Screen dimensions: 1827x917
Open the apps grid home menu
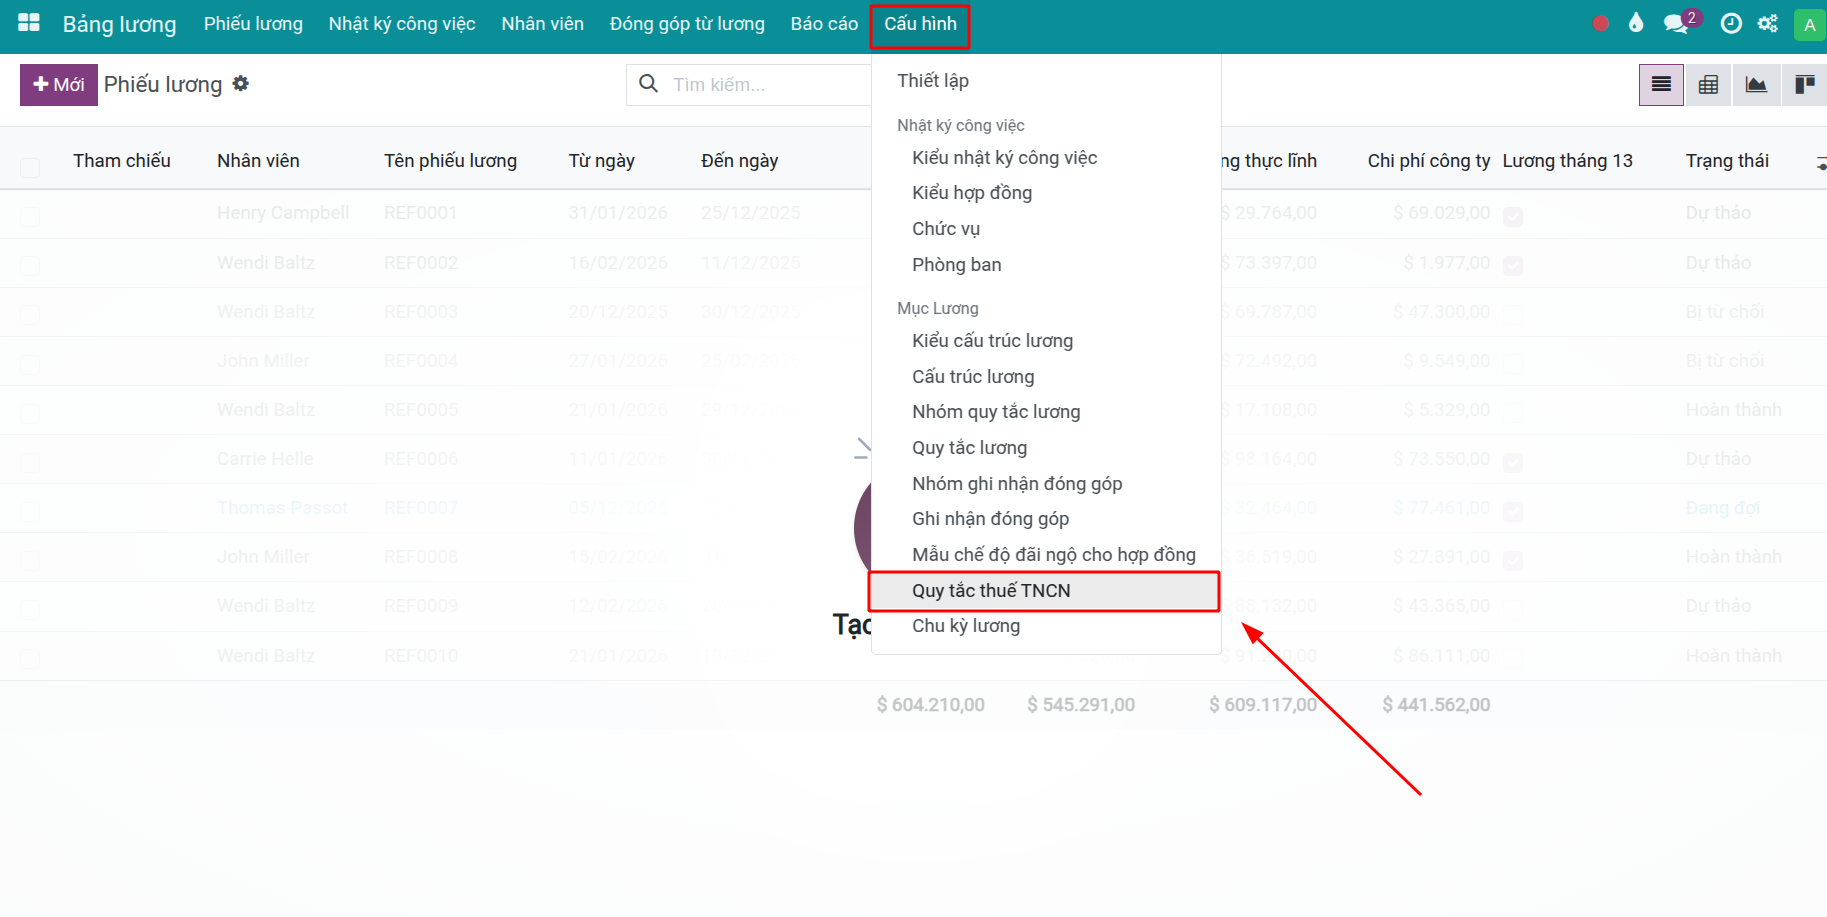pos(29,23)
